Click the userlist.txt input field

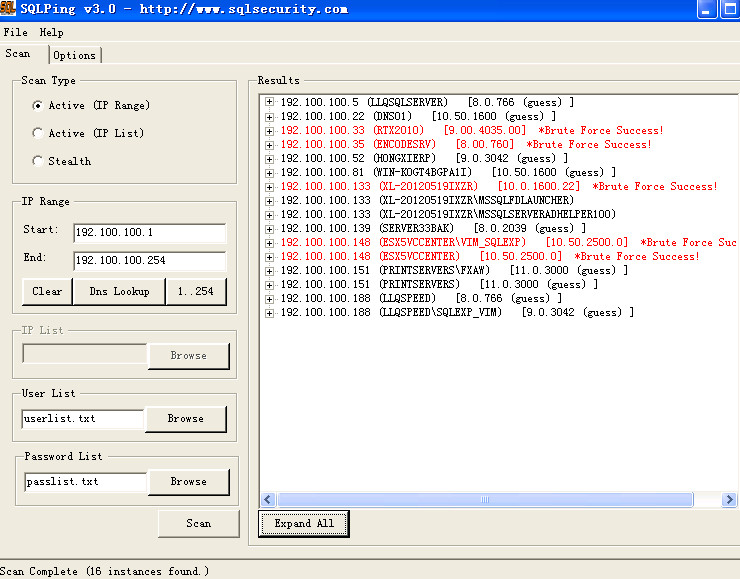pyautogui.click(x=83, y=419)
